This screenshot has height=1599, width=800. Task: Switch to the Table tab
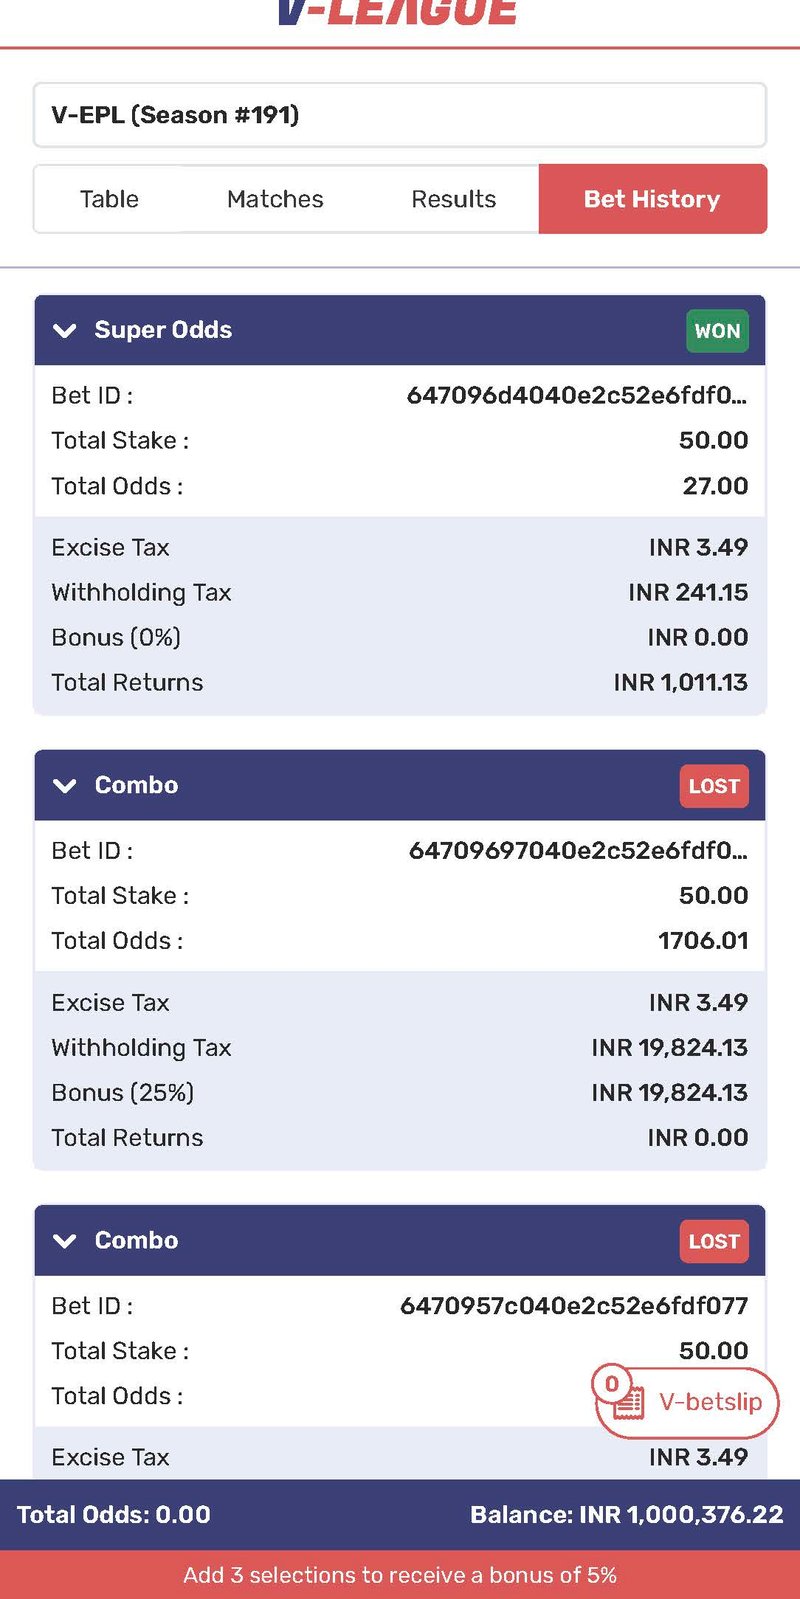point(109,199)
